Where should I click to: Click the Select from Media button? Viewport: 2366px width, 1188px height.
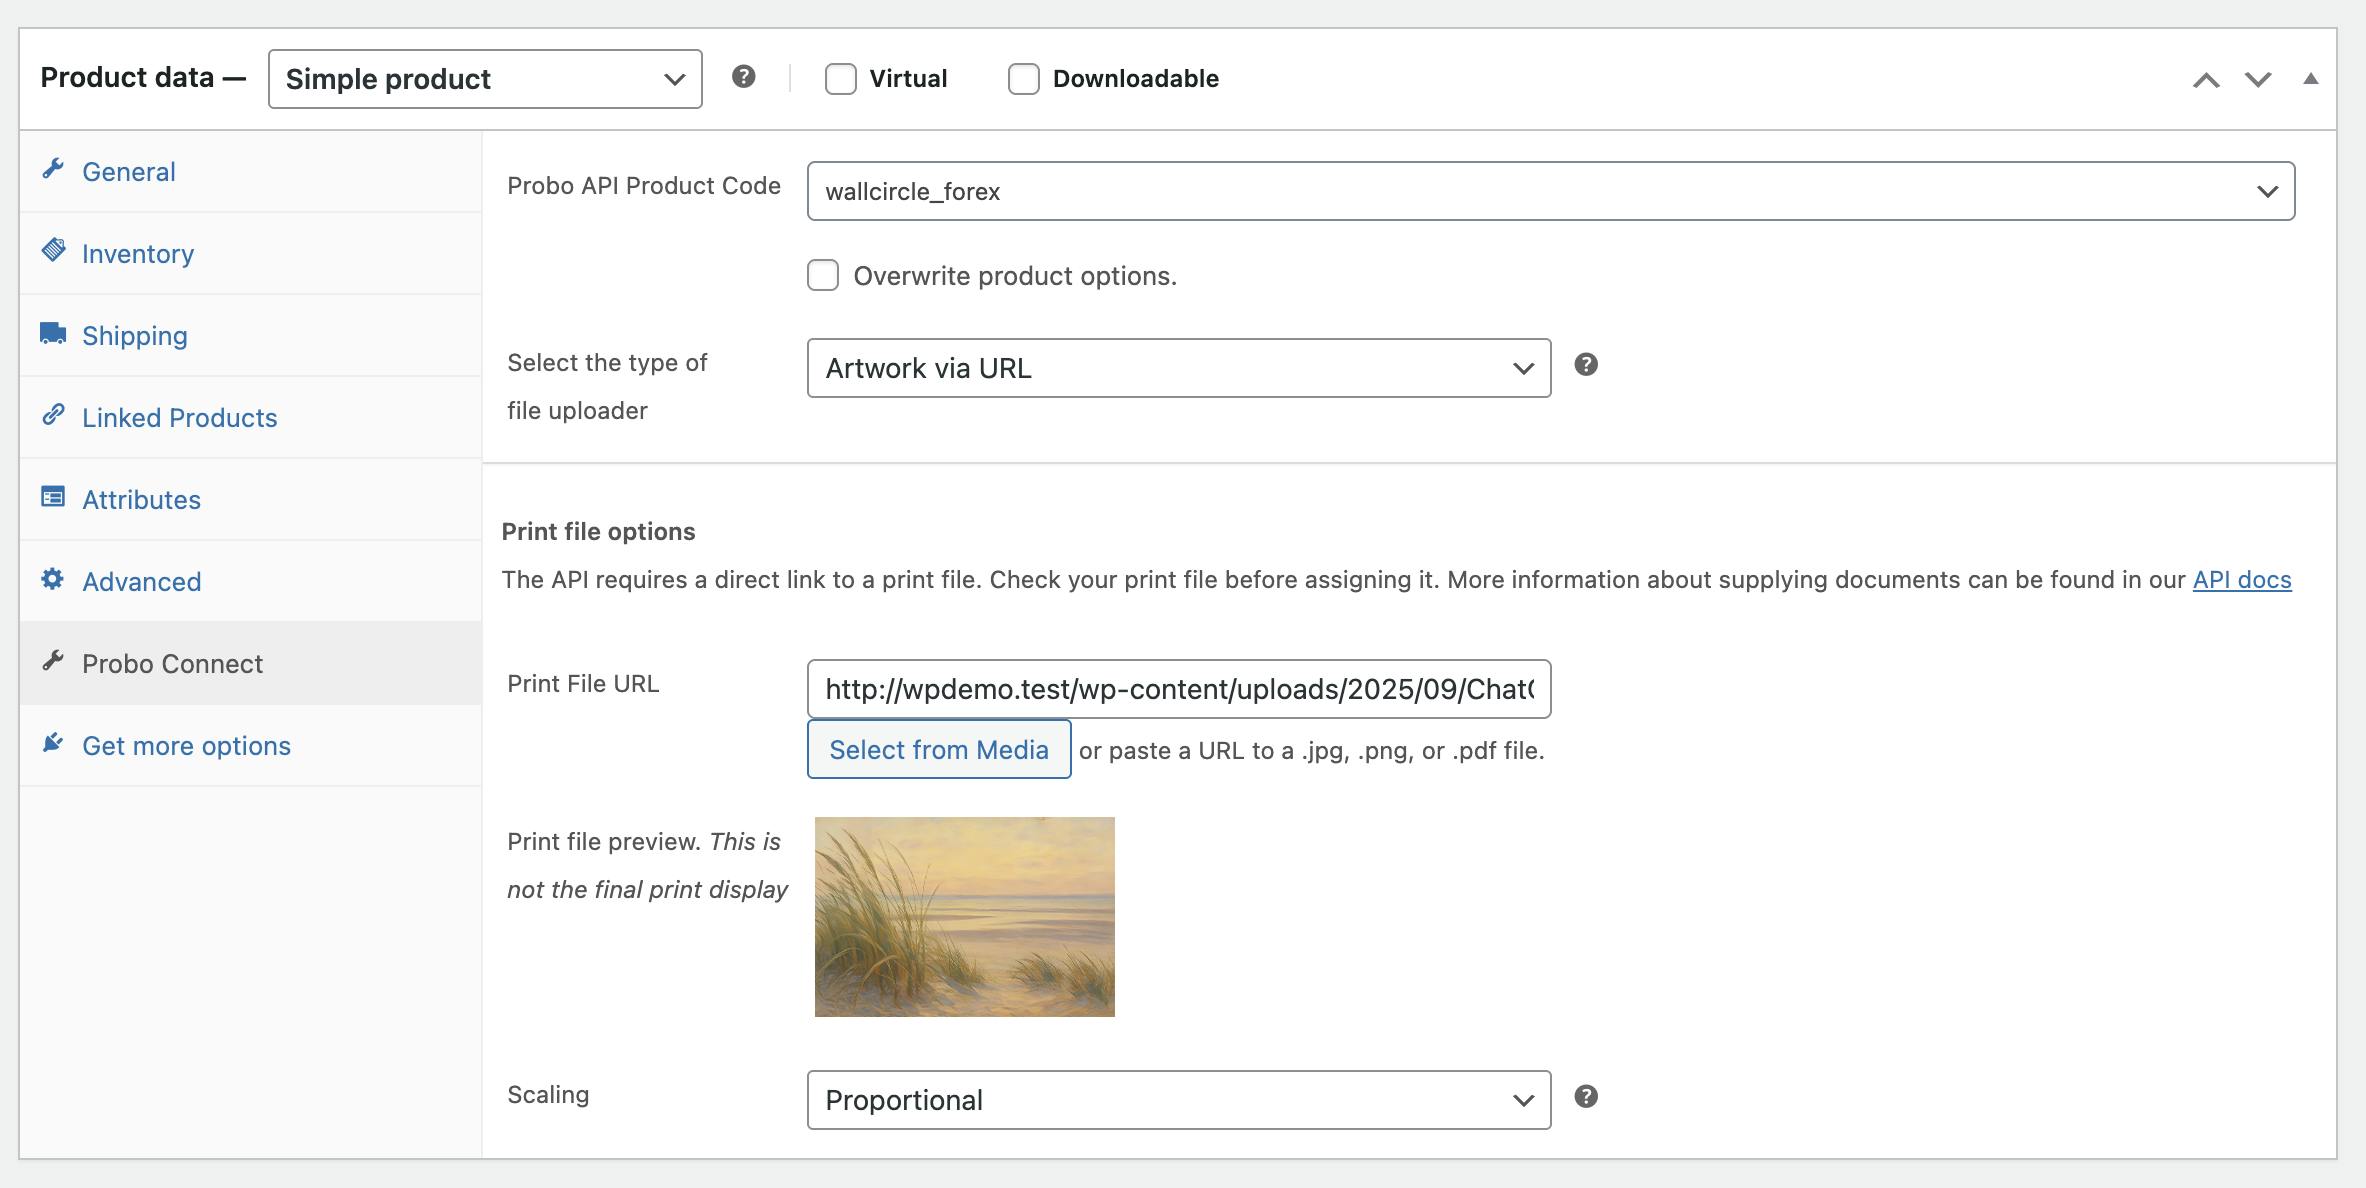(x=938, y=750)
